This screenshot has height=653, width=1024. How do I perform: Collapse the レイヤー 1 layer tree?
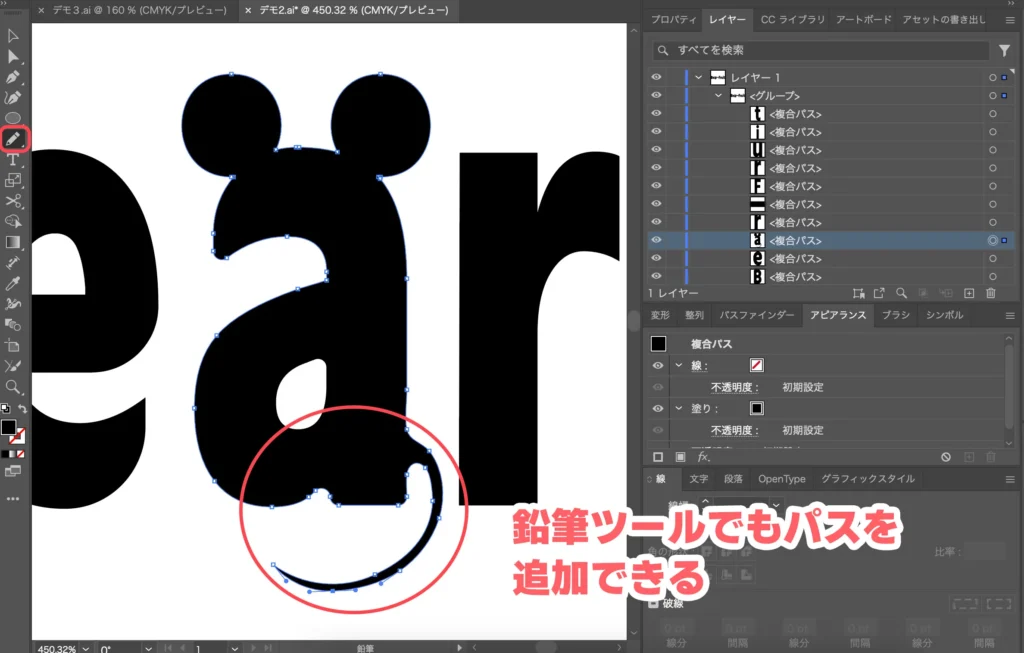point(698,78)
